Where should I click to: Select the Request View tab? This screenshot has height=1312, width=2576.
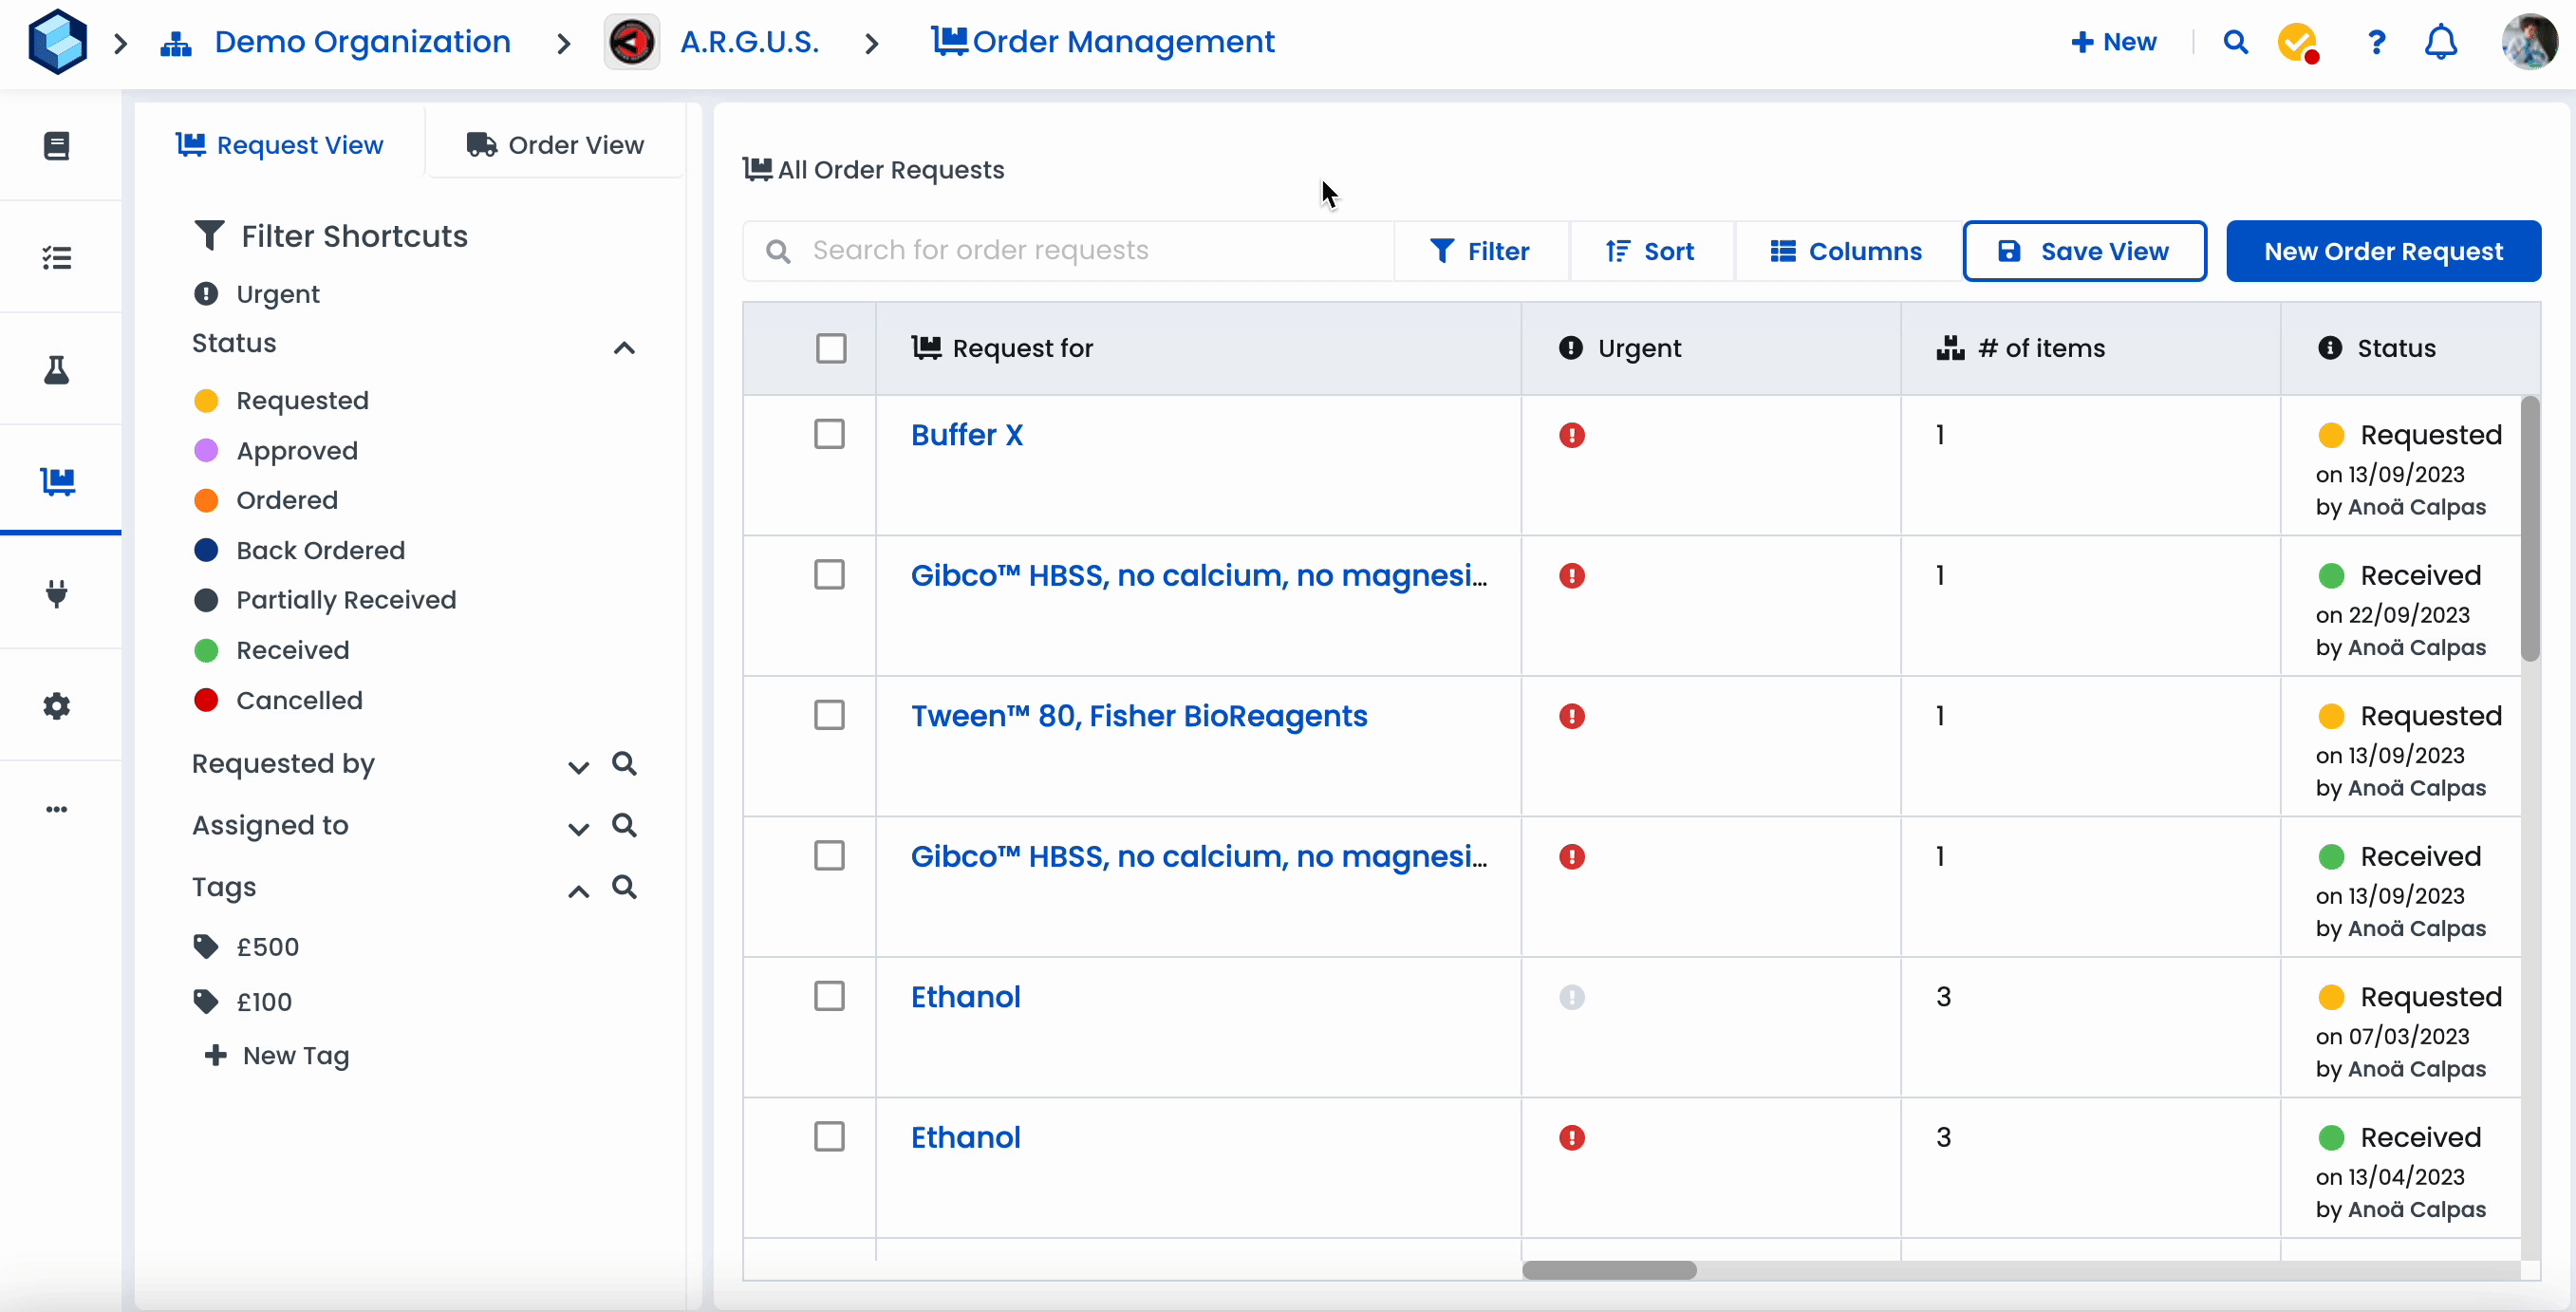pos(280,145)
